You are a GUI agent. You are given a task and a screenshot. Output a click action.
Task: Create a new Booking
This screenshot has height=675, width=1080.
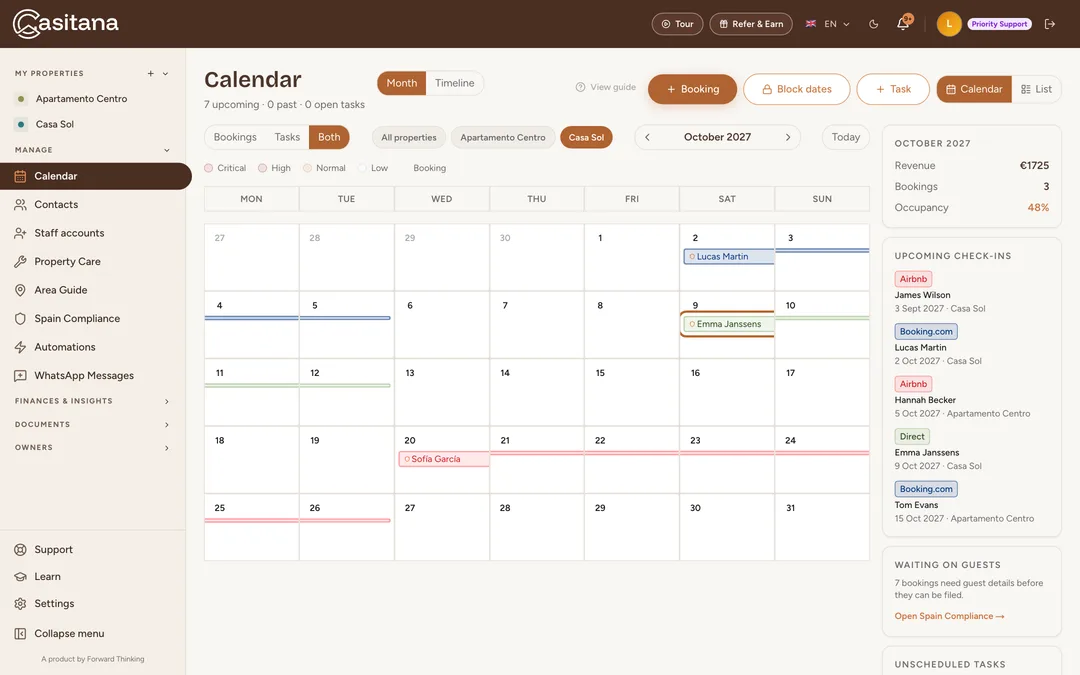click(692, 89)
